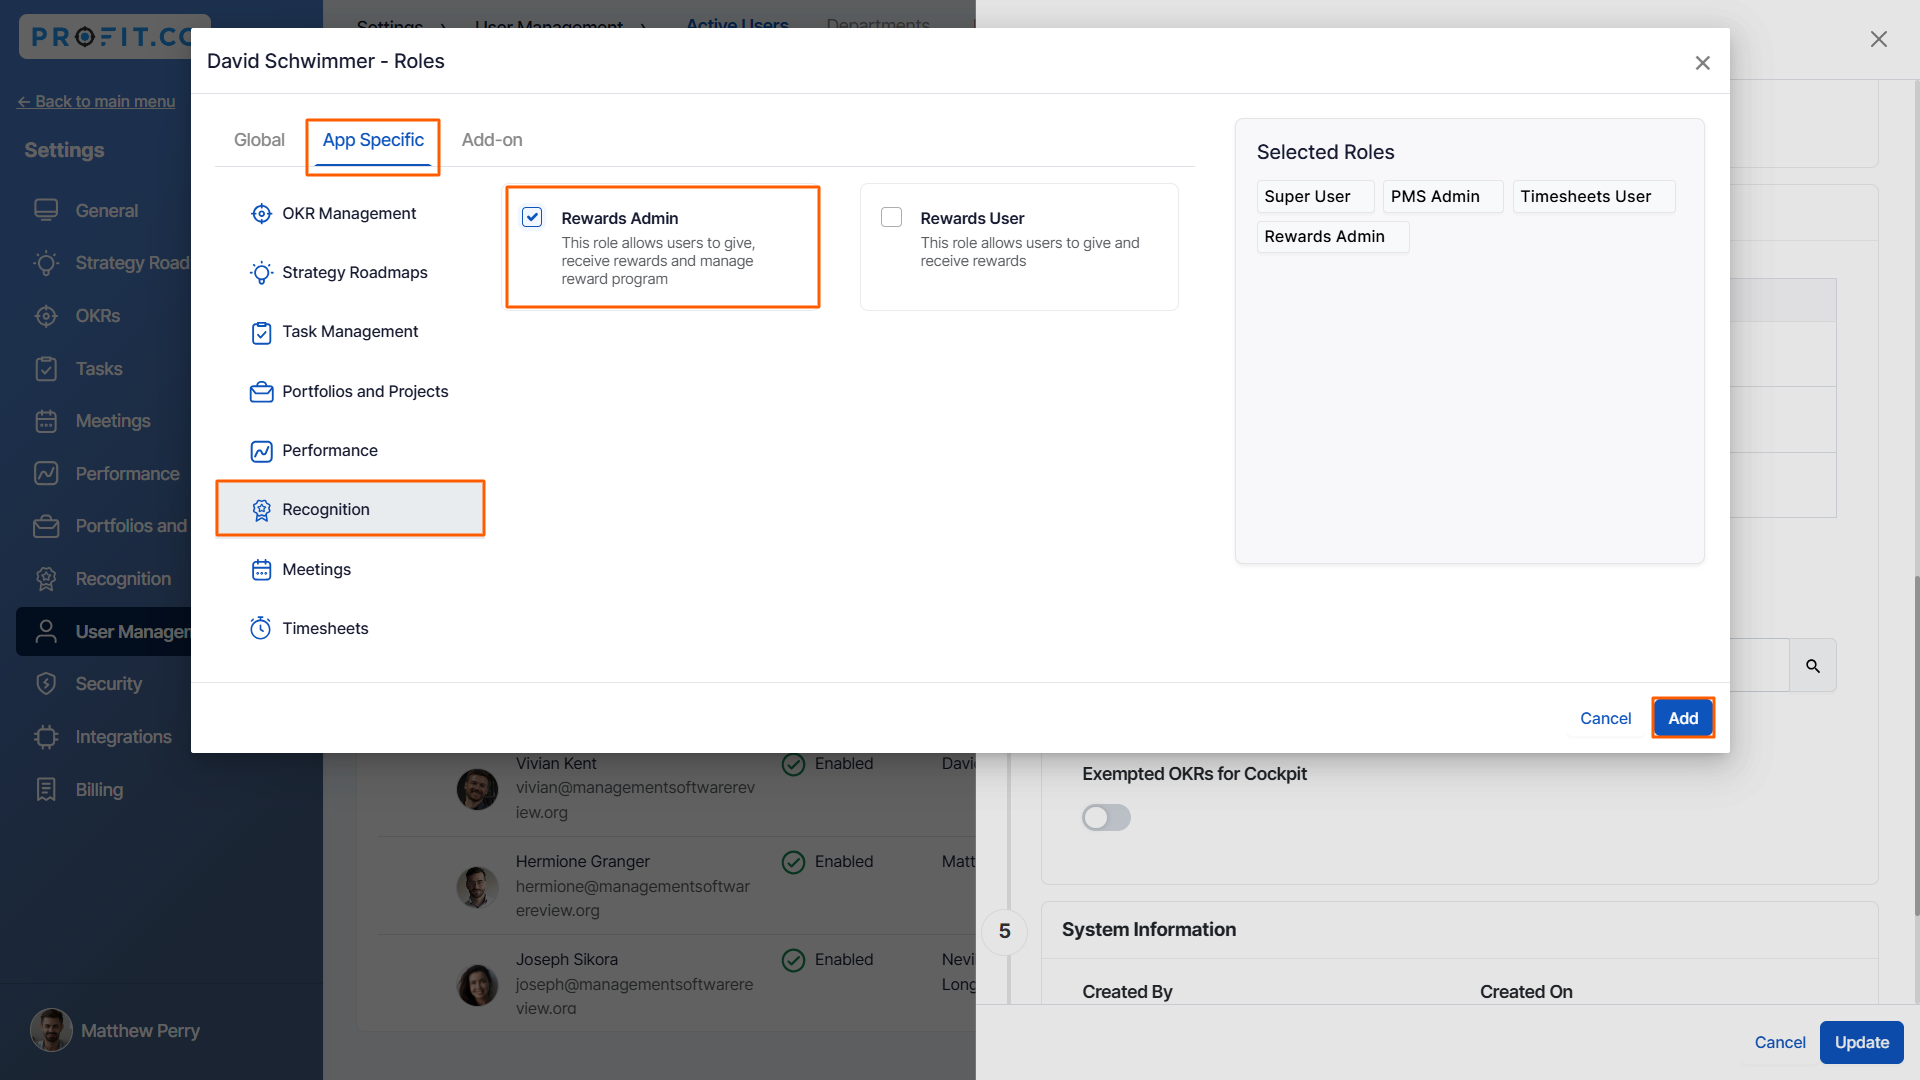Image resolution: width=1920 pixels, height=1080 pixels.
Task: Click the Portfolios and Projects briefcase icon
Action: [x=261, y=392]
